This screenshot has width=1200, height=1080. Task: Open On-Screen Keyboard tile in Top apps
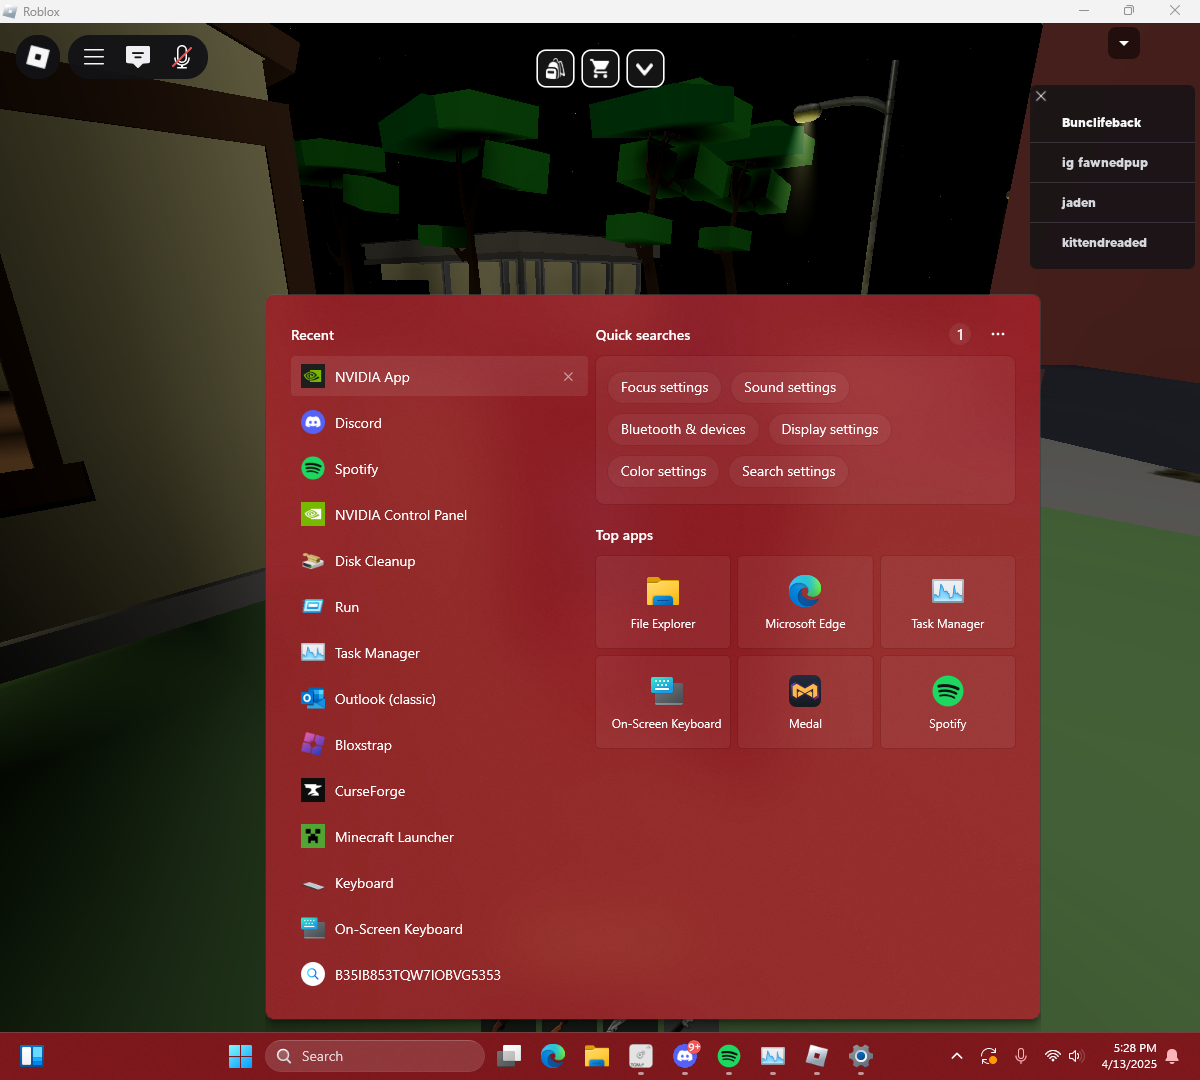click(x=663, y=702)
